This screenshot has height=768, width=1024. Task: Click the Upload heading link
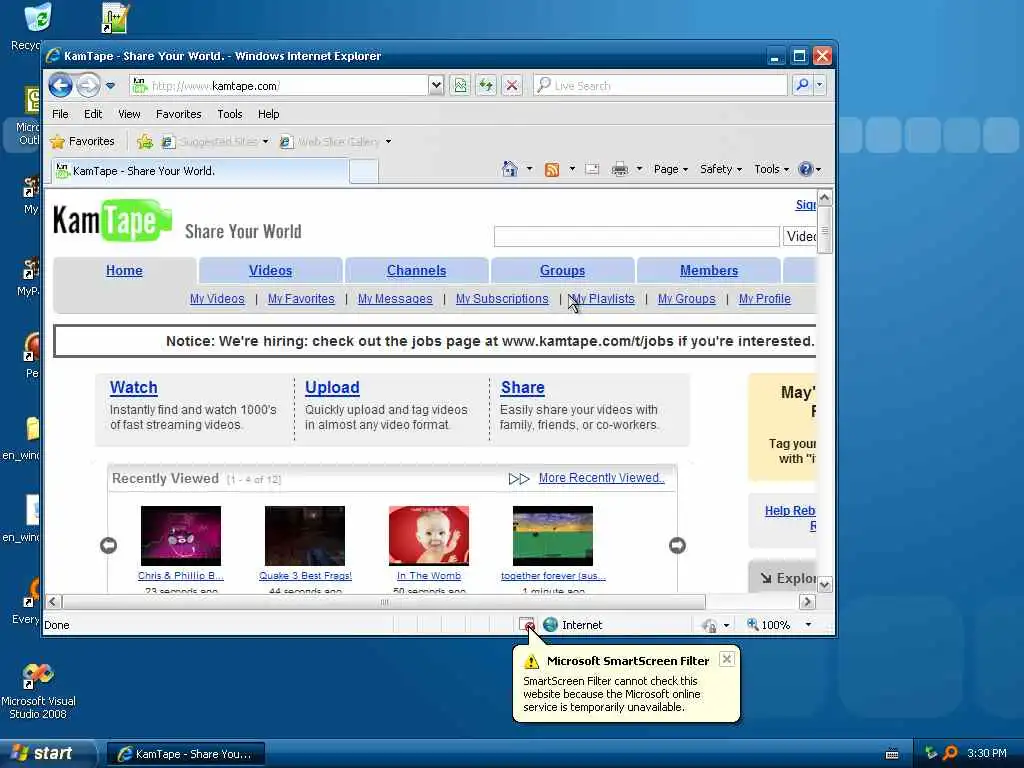click(x=332, y=387)
